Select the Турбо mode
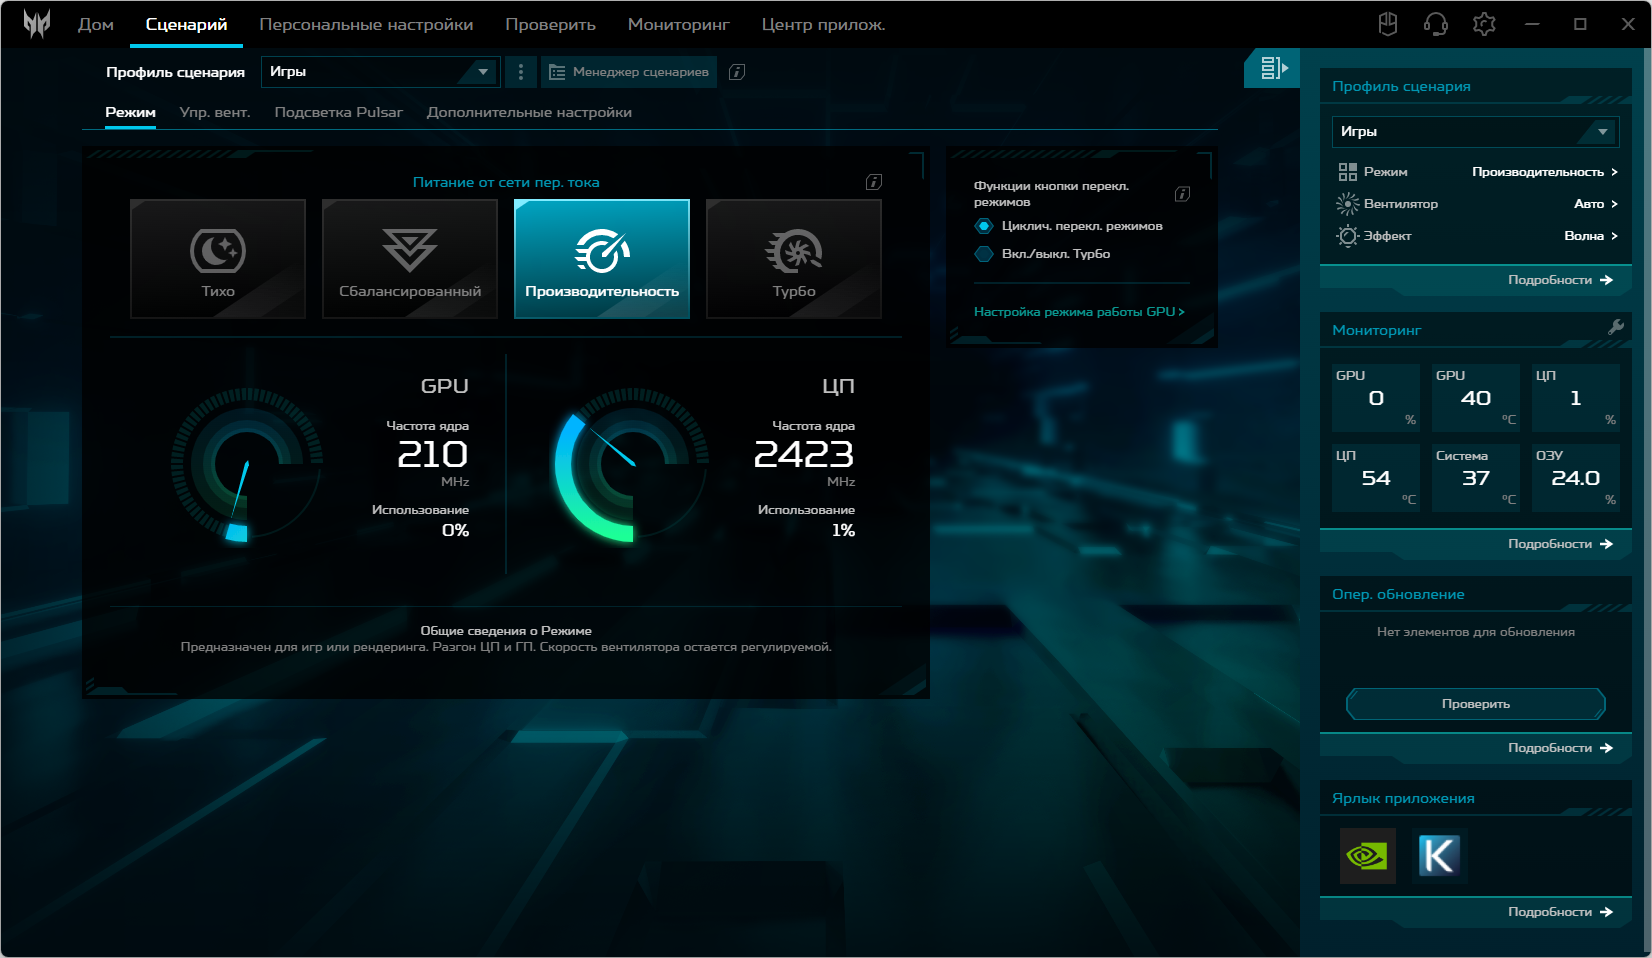 pyautogui.click(x=794, y=259)
